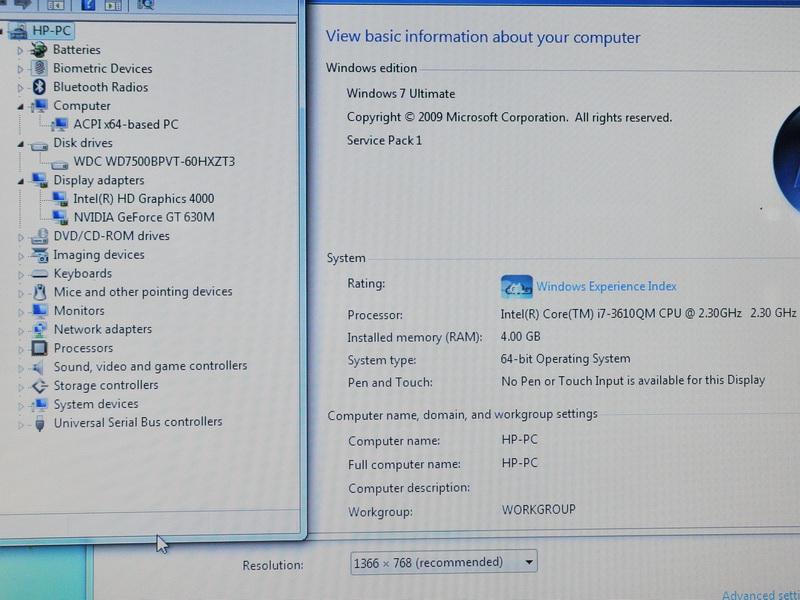The width and height of the screenshot is (800, 600).
Task: Click the Full computer name HP-PC value
Action: coord(519,463)
